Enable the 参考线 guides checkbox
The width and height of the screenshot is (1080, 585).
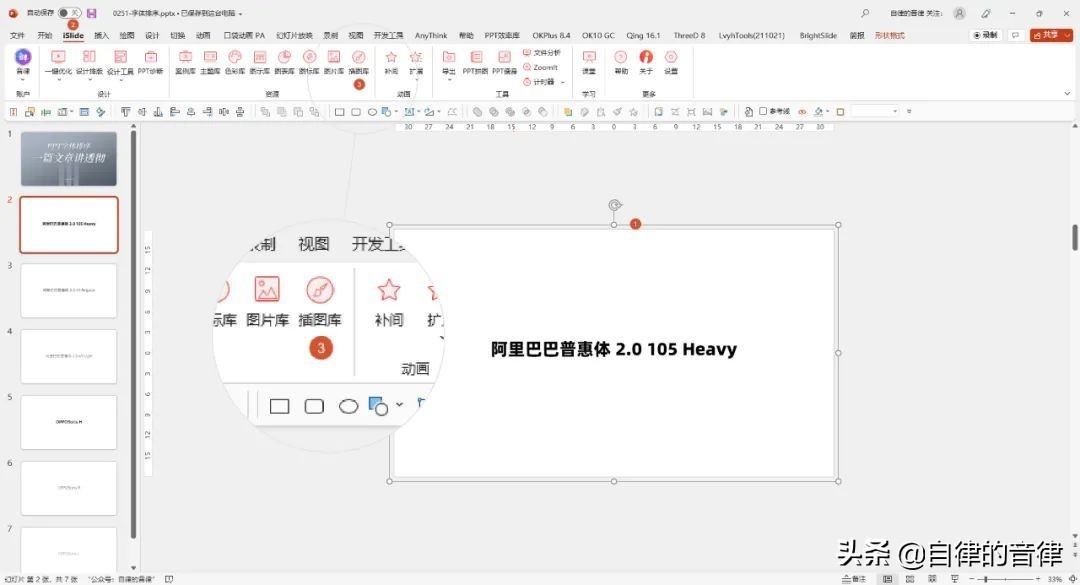click(763, 111)
